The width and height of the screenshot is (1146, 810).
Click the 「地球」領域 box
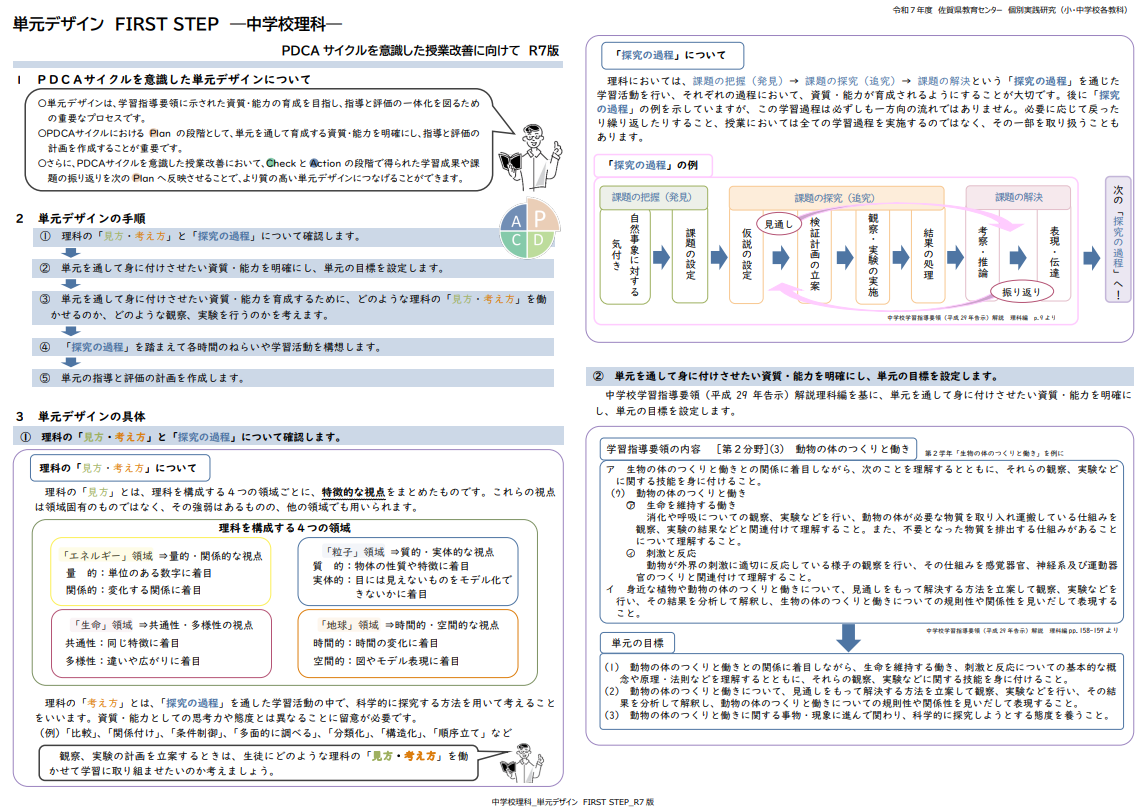tap(407, 642)
